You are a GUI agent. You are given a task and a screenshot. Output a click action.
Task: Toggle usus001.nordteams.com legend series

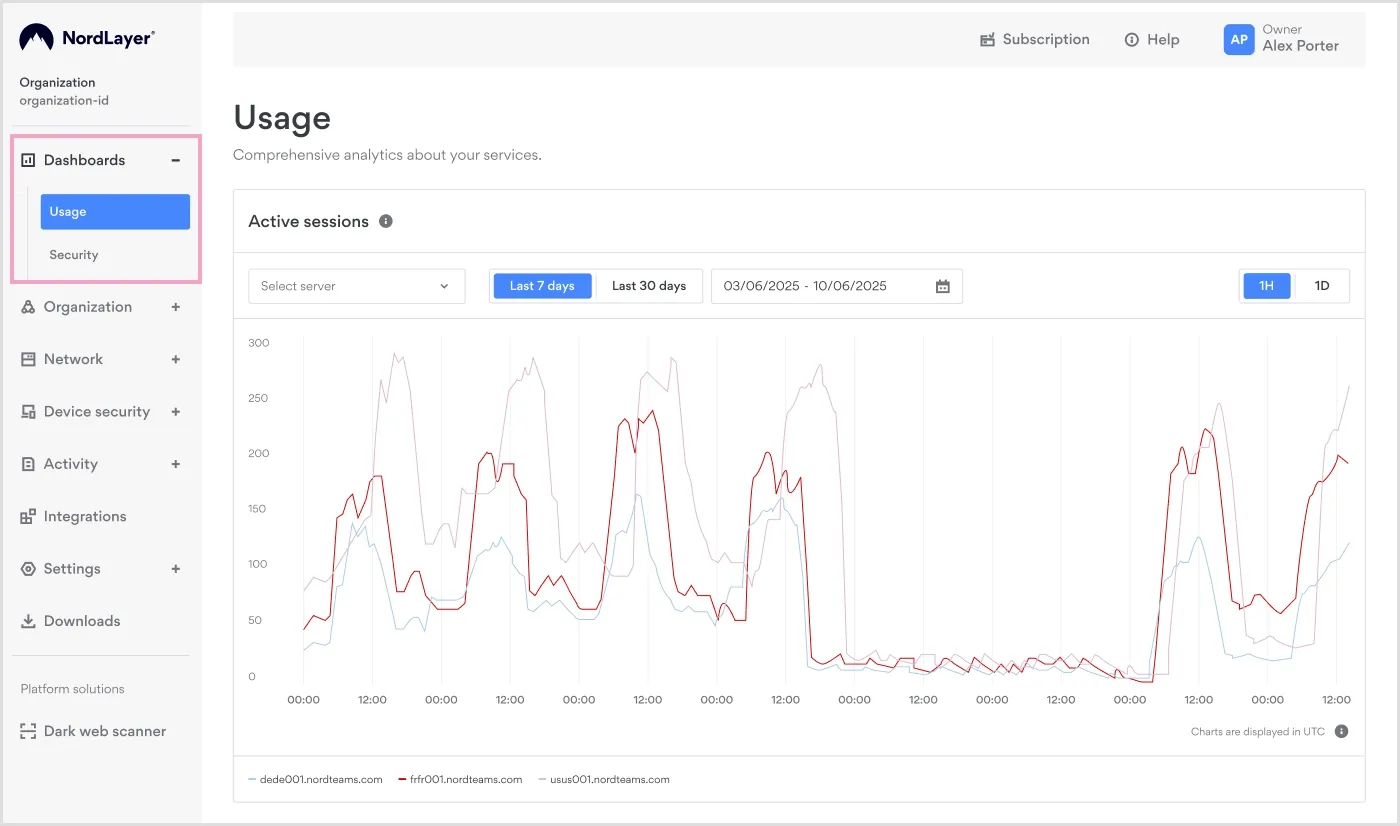coord(604,779)
